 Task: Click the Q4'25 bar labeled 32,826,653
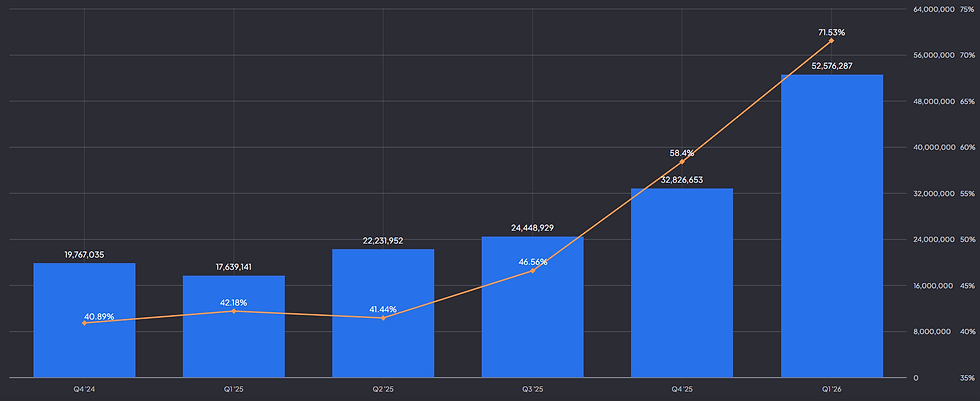coord(682,283)
